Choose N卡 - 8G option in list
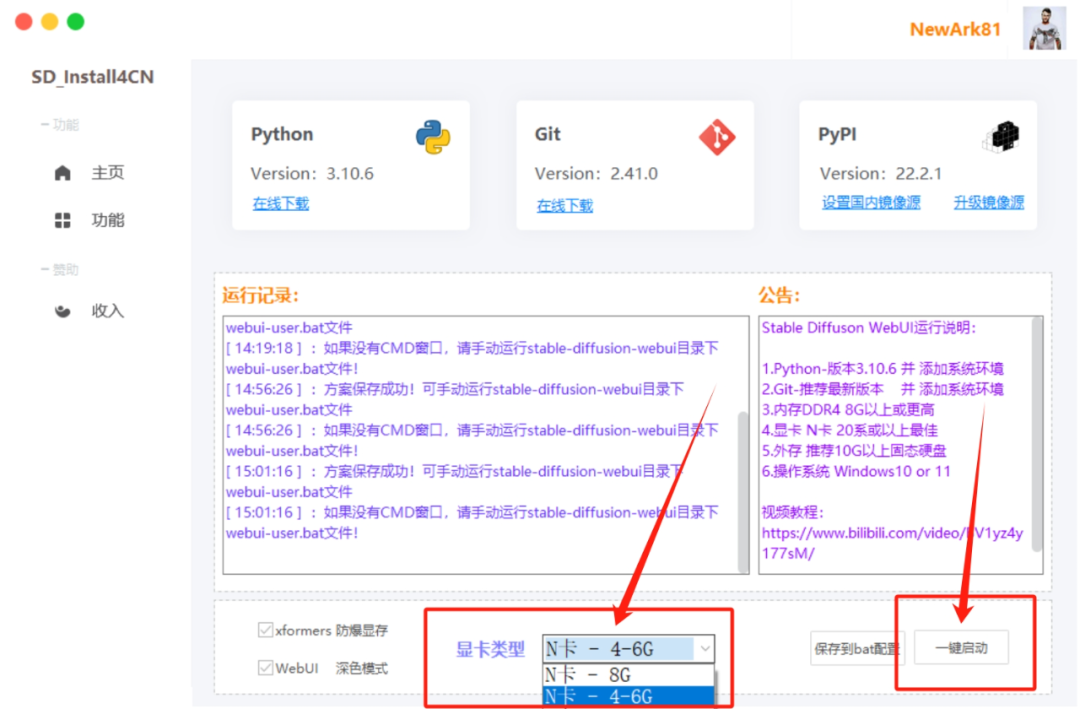The image size is (1080, 709). point(628,675)
